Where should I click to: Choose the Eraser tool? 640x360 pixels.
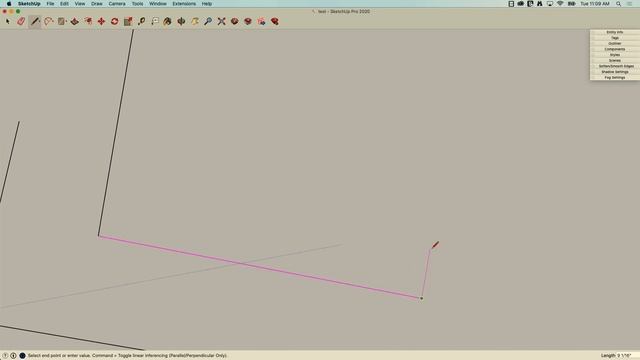click(x=21, y=21)
